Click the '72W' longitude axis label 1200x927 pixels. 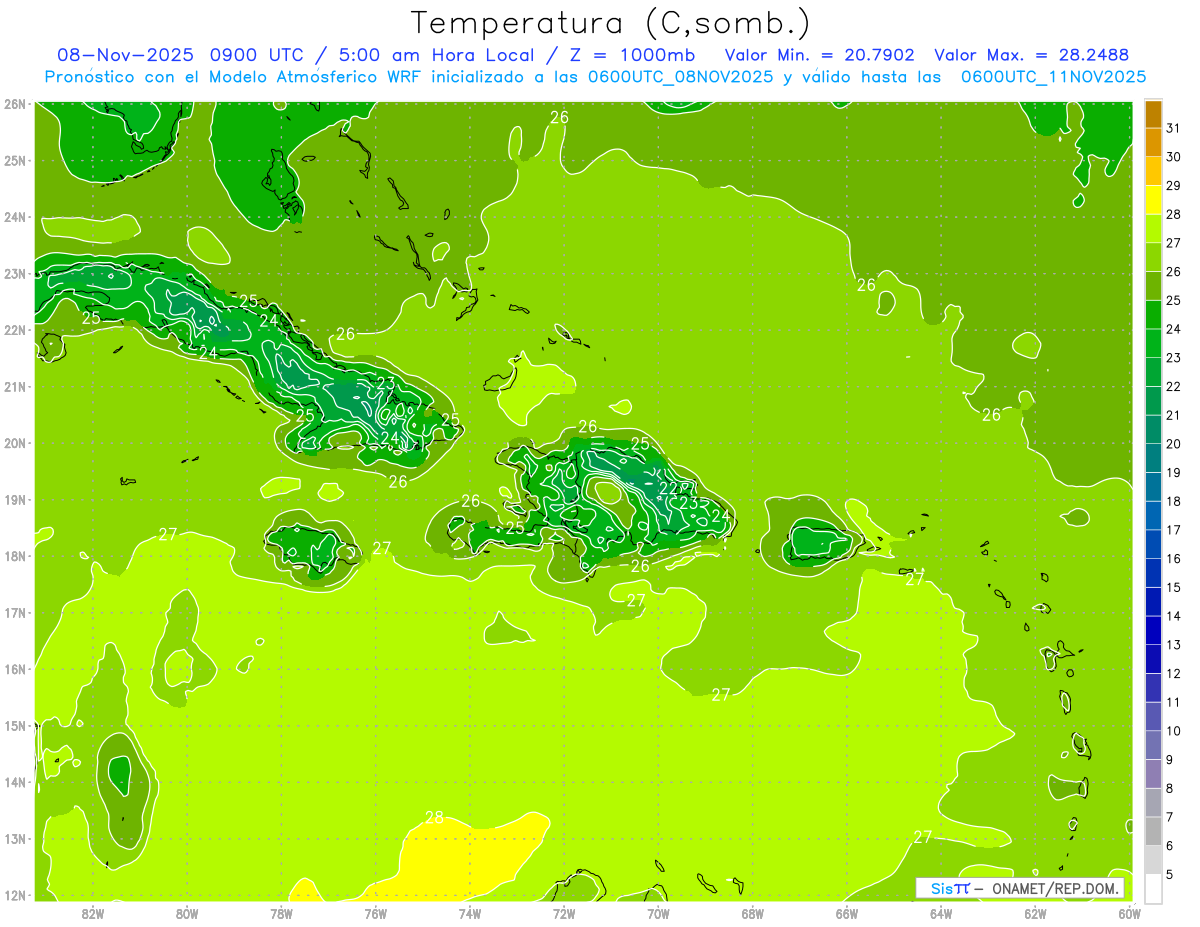564,913
